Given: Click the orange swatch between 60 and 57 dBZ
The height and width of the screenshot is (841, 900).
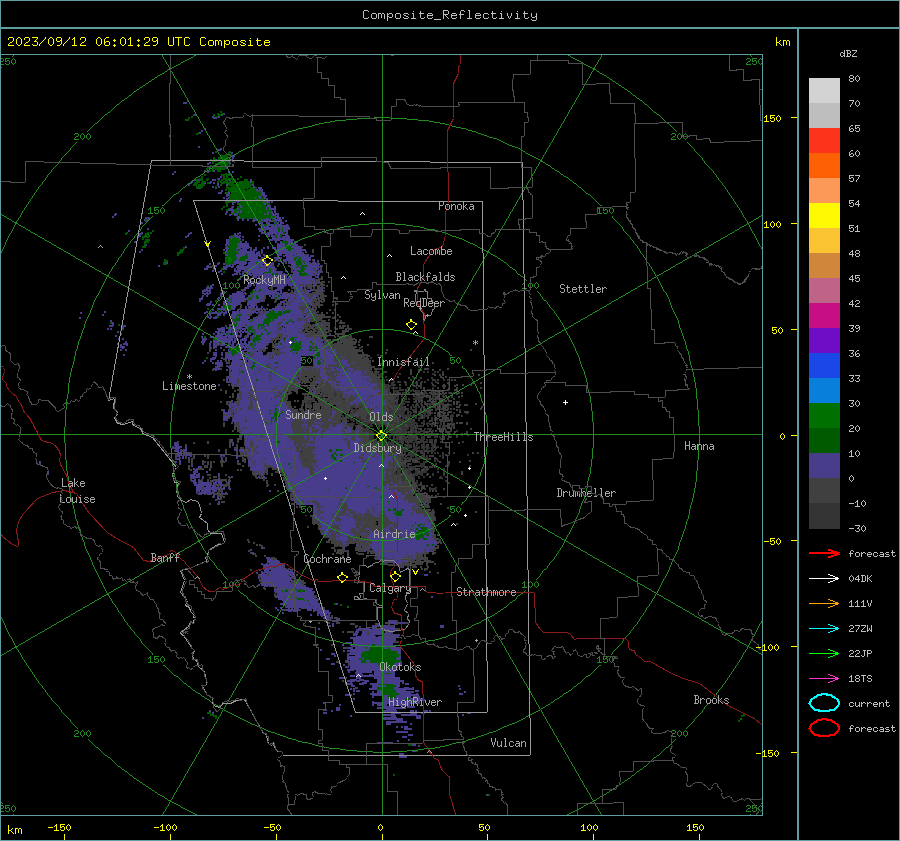Looking at the screenshot, I should (x=824, y=165).
